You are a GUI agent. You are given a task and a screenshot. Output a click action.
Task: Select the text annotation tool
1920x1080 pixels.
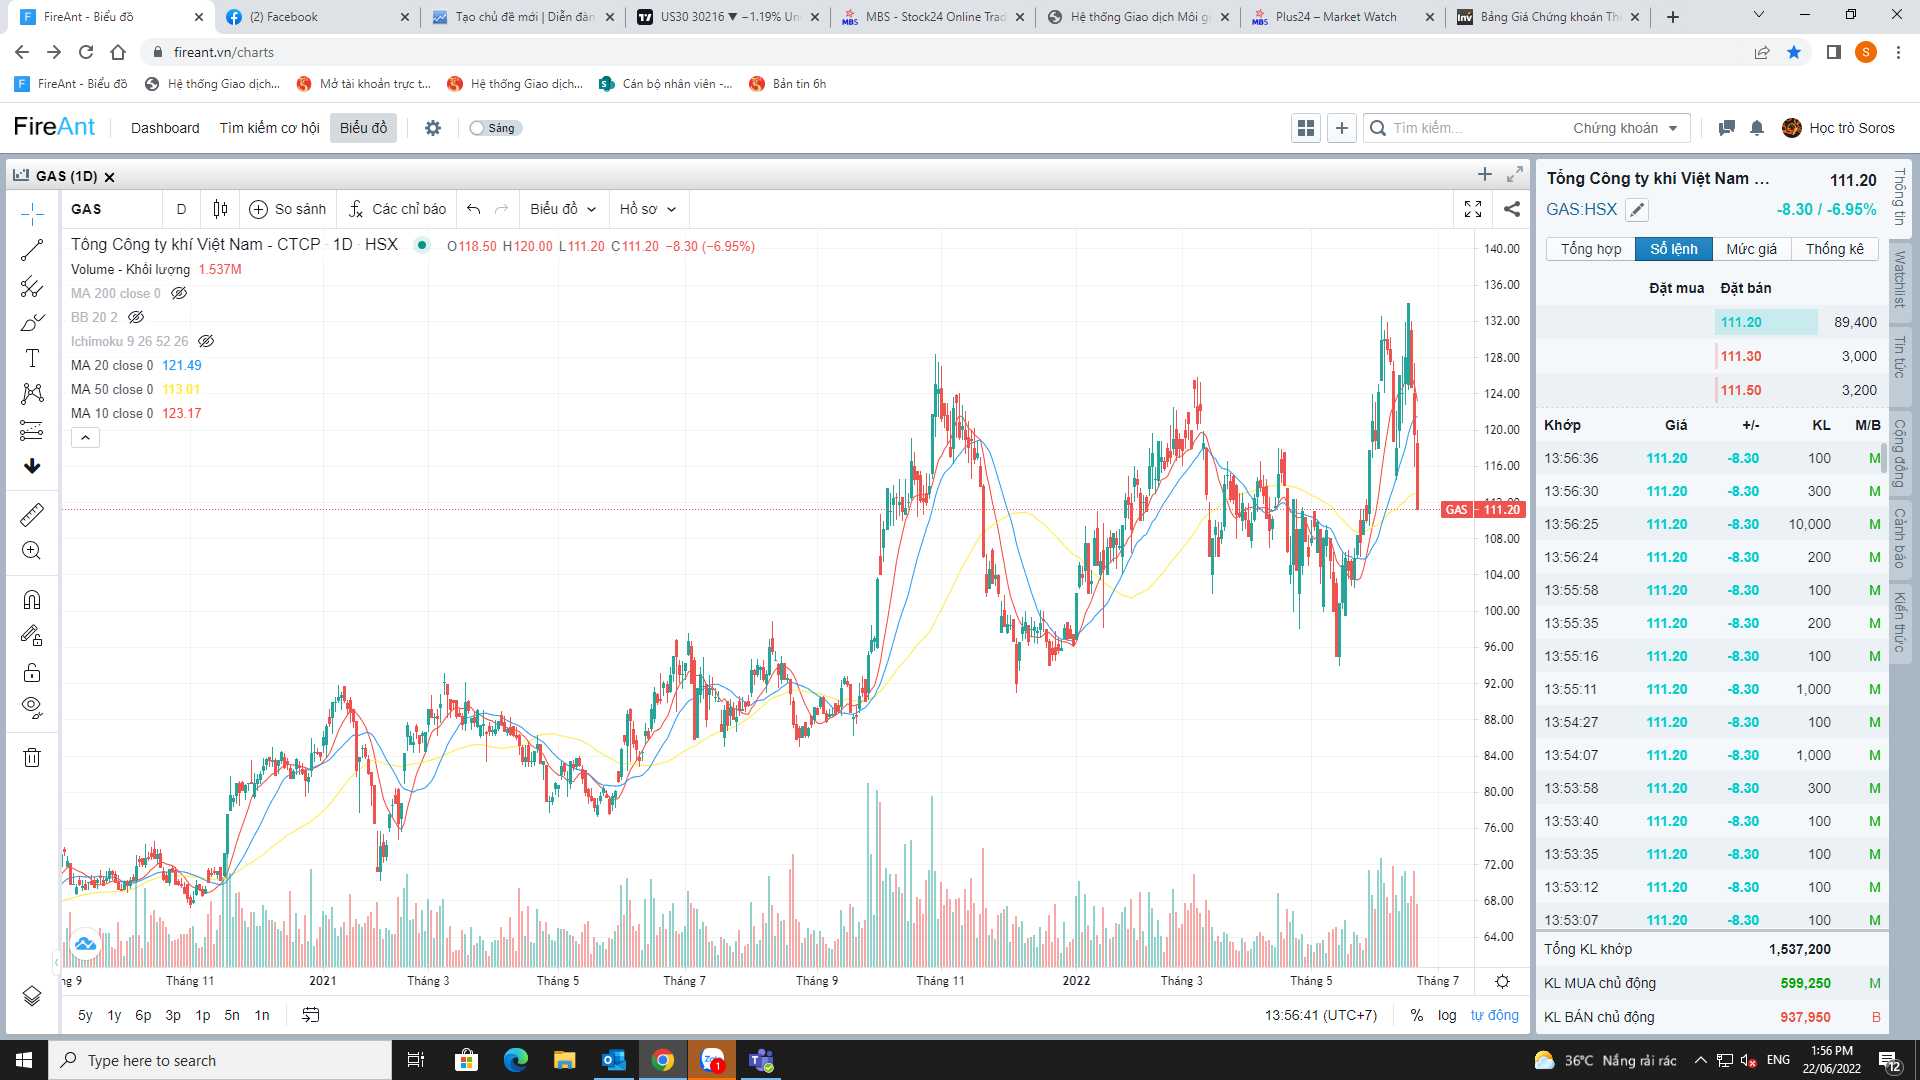(x=32, y=358)
